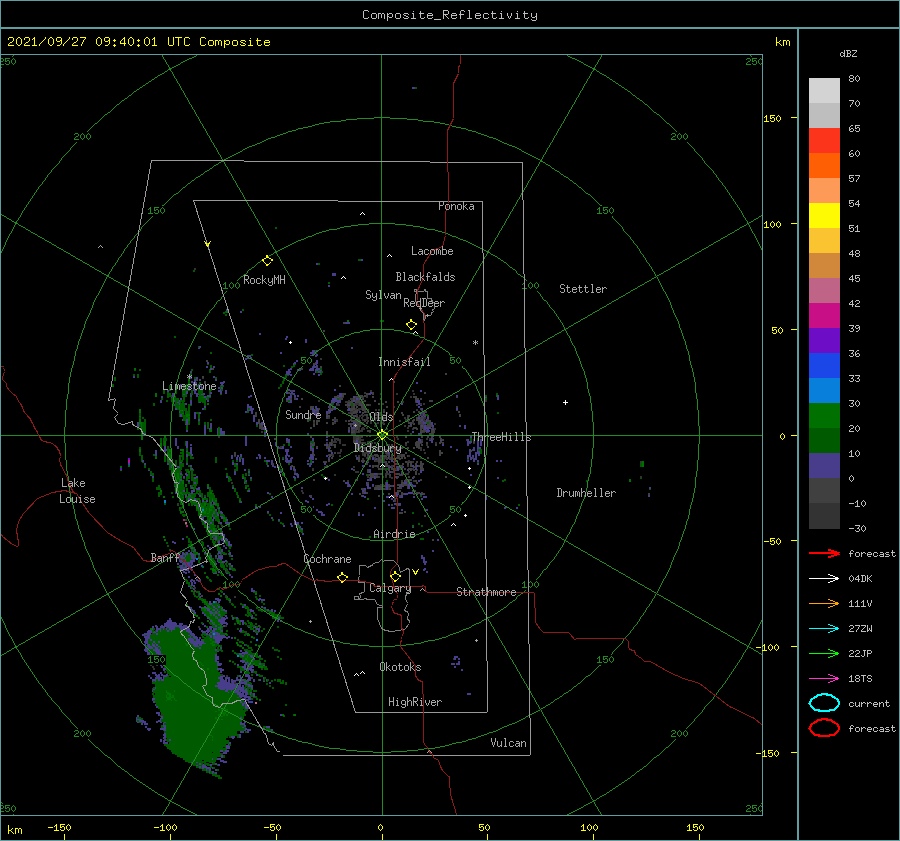Screen dimensions: 900x841
Task: Click the dBZ legend heading
Action: [x=848, y=53]
